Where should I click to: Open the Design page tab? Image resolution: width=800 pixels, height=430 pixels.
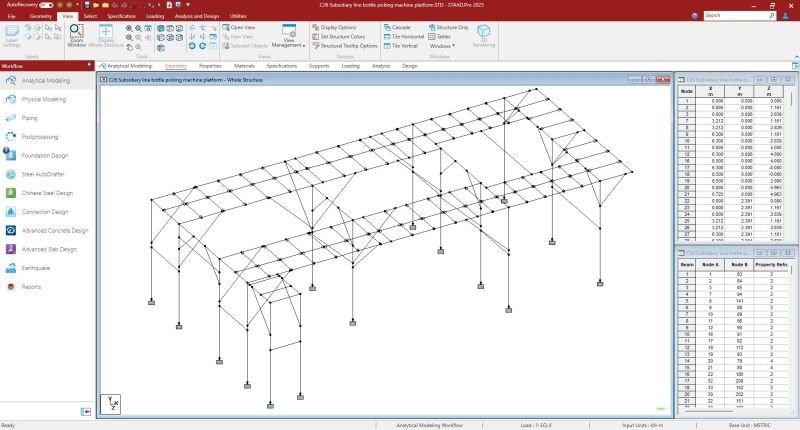[x=410, y=66]
